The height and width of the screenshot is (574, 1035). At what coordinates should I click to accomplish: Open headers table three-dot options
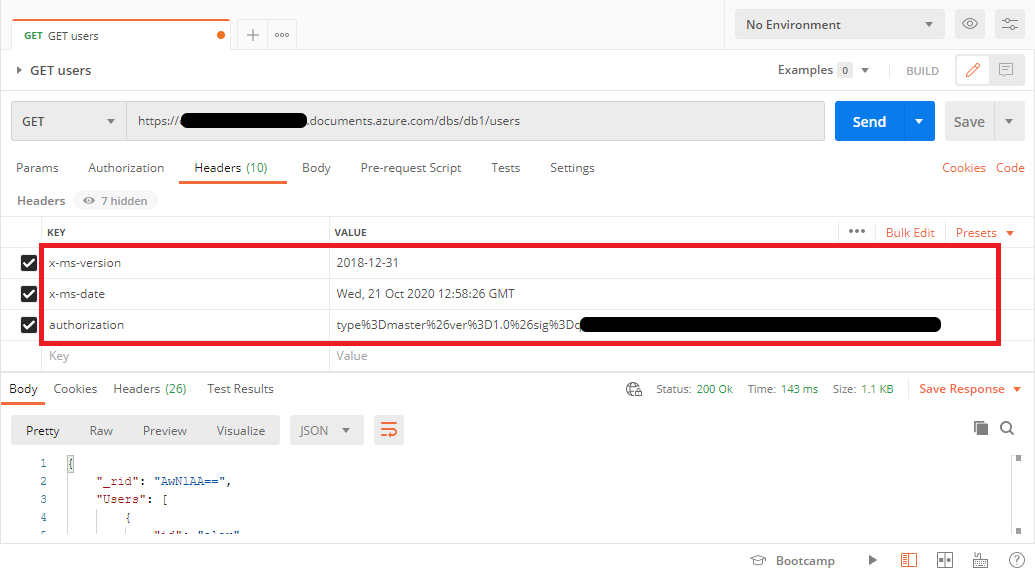[857, 232]
